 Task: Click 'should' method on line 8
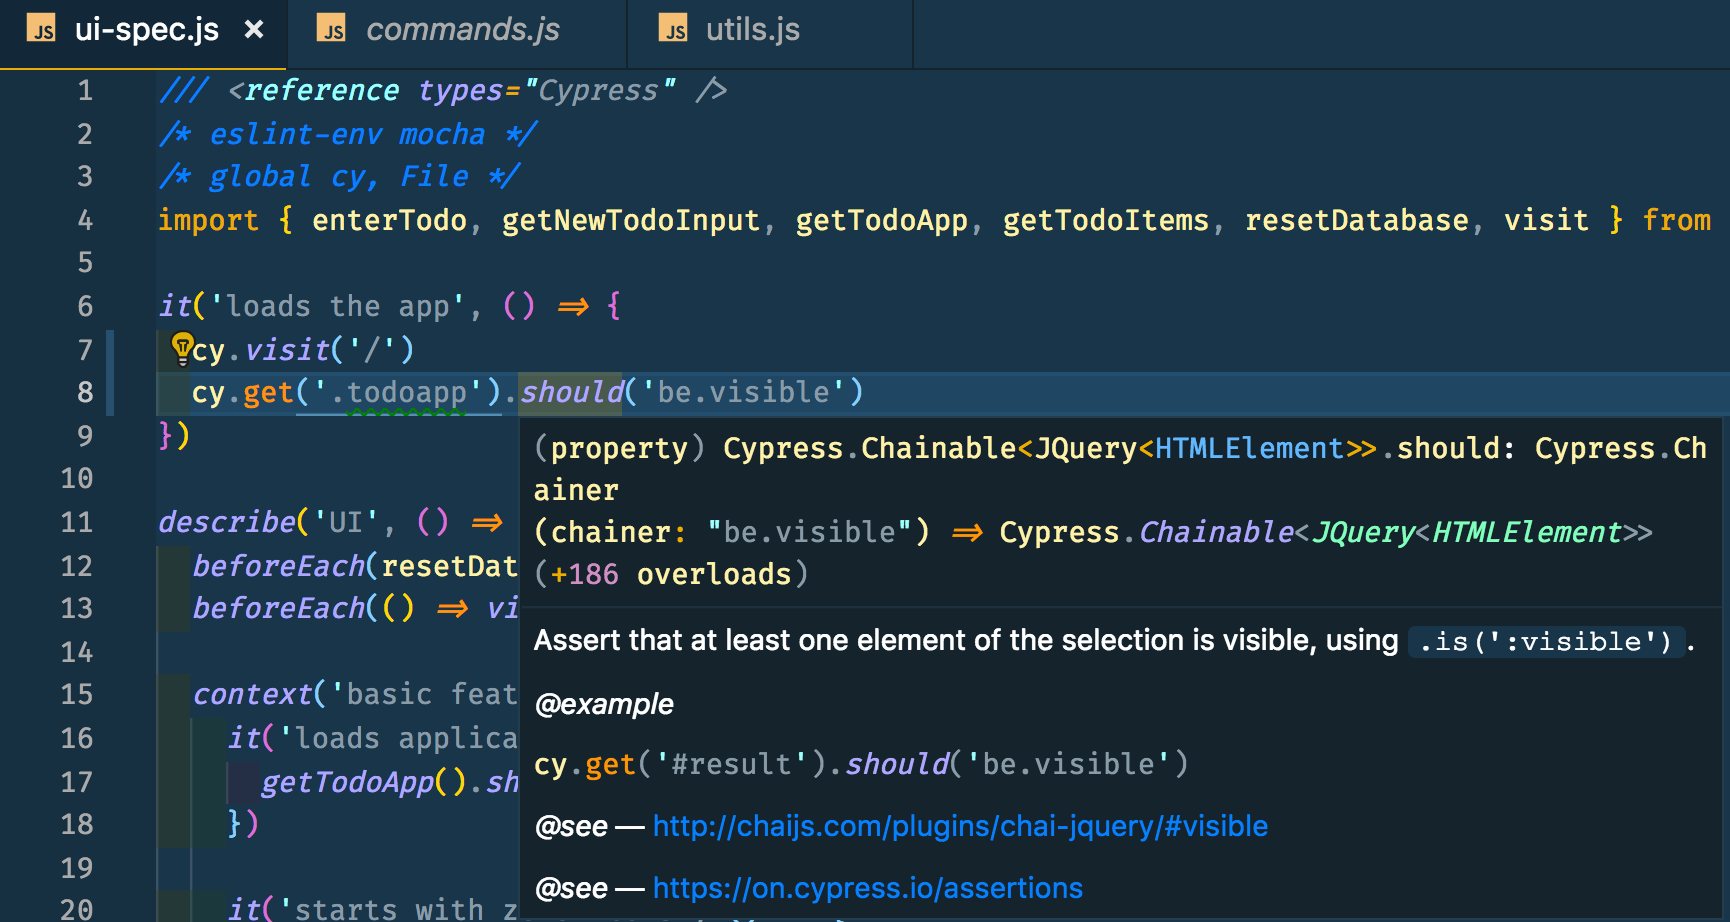click(x=572, y=392)
